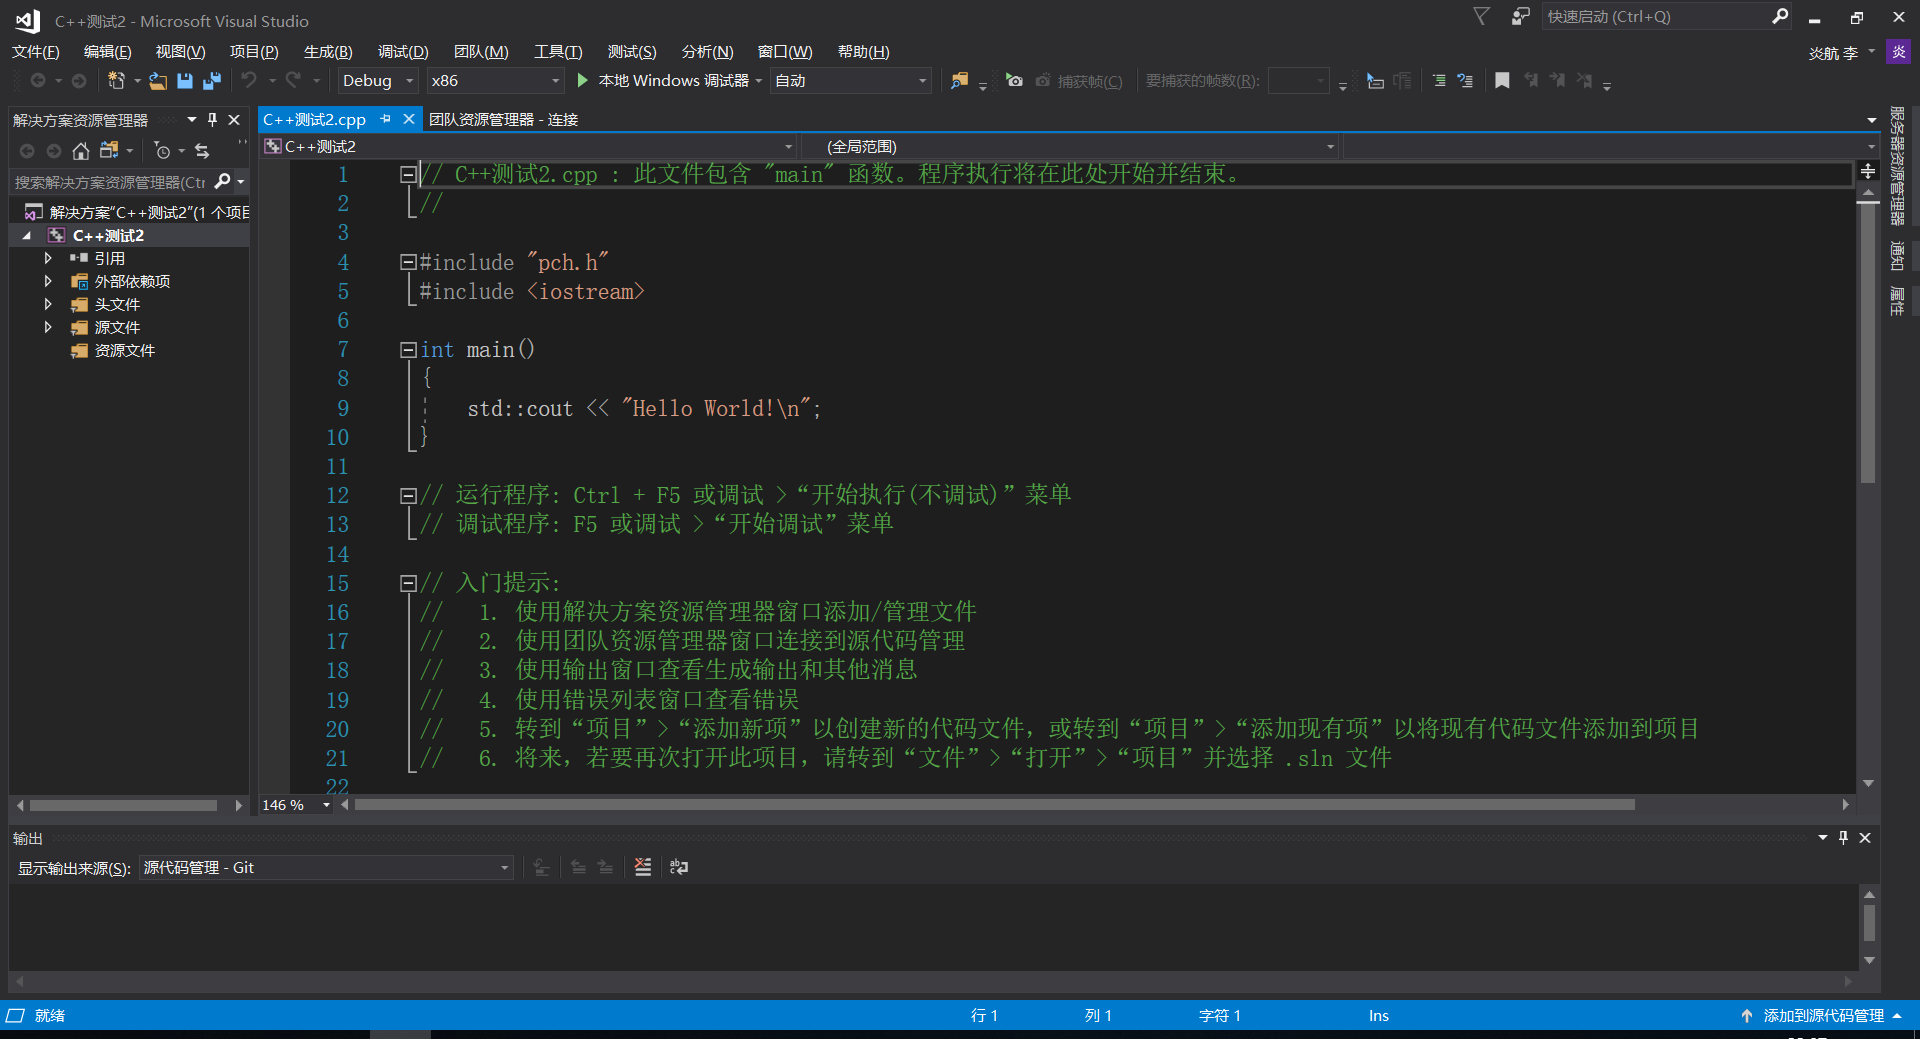Collapse the comment block at line 12
The height and width of the screenshot is (1039, 1920).
407,495
